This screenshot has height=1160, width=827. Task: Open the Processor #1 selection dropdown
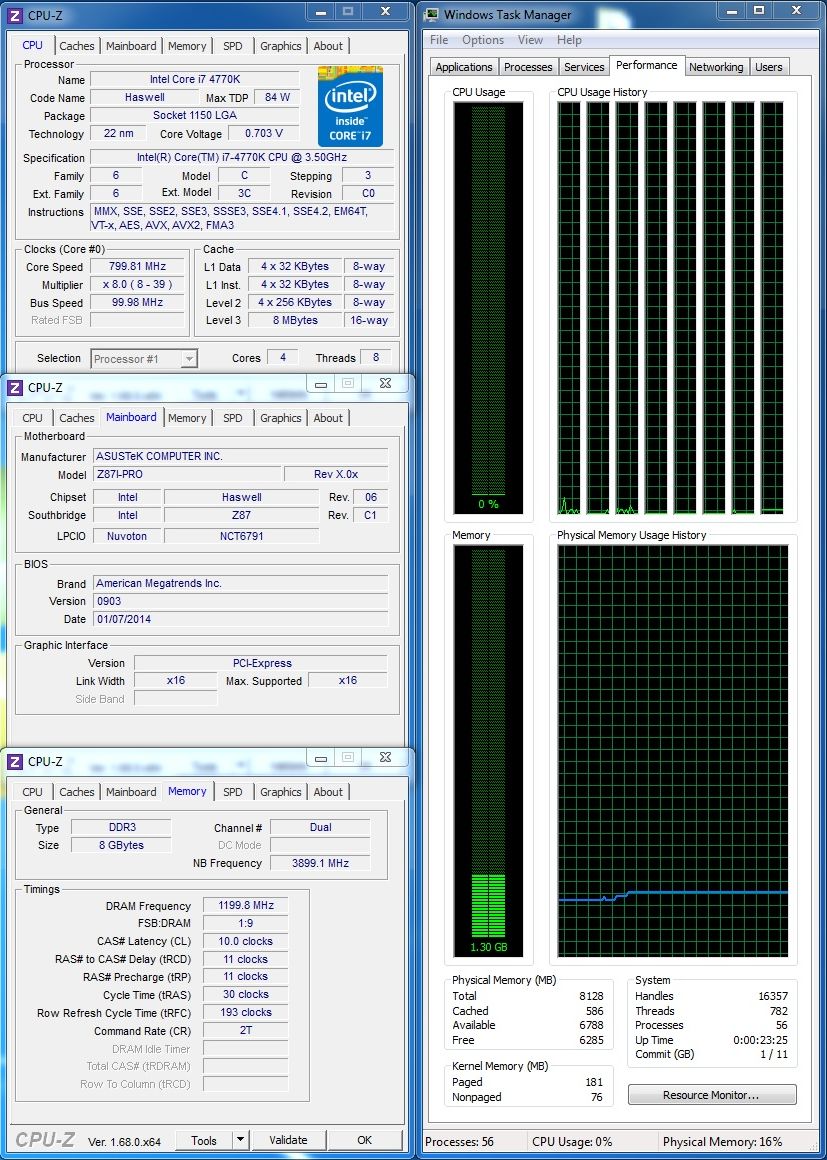(145, 358)
